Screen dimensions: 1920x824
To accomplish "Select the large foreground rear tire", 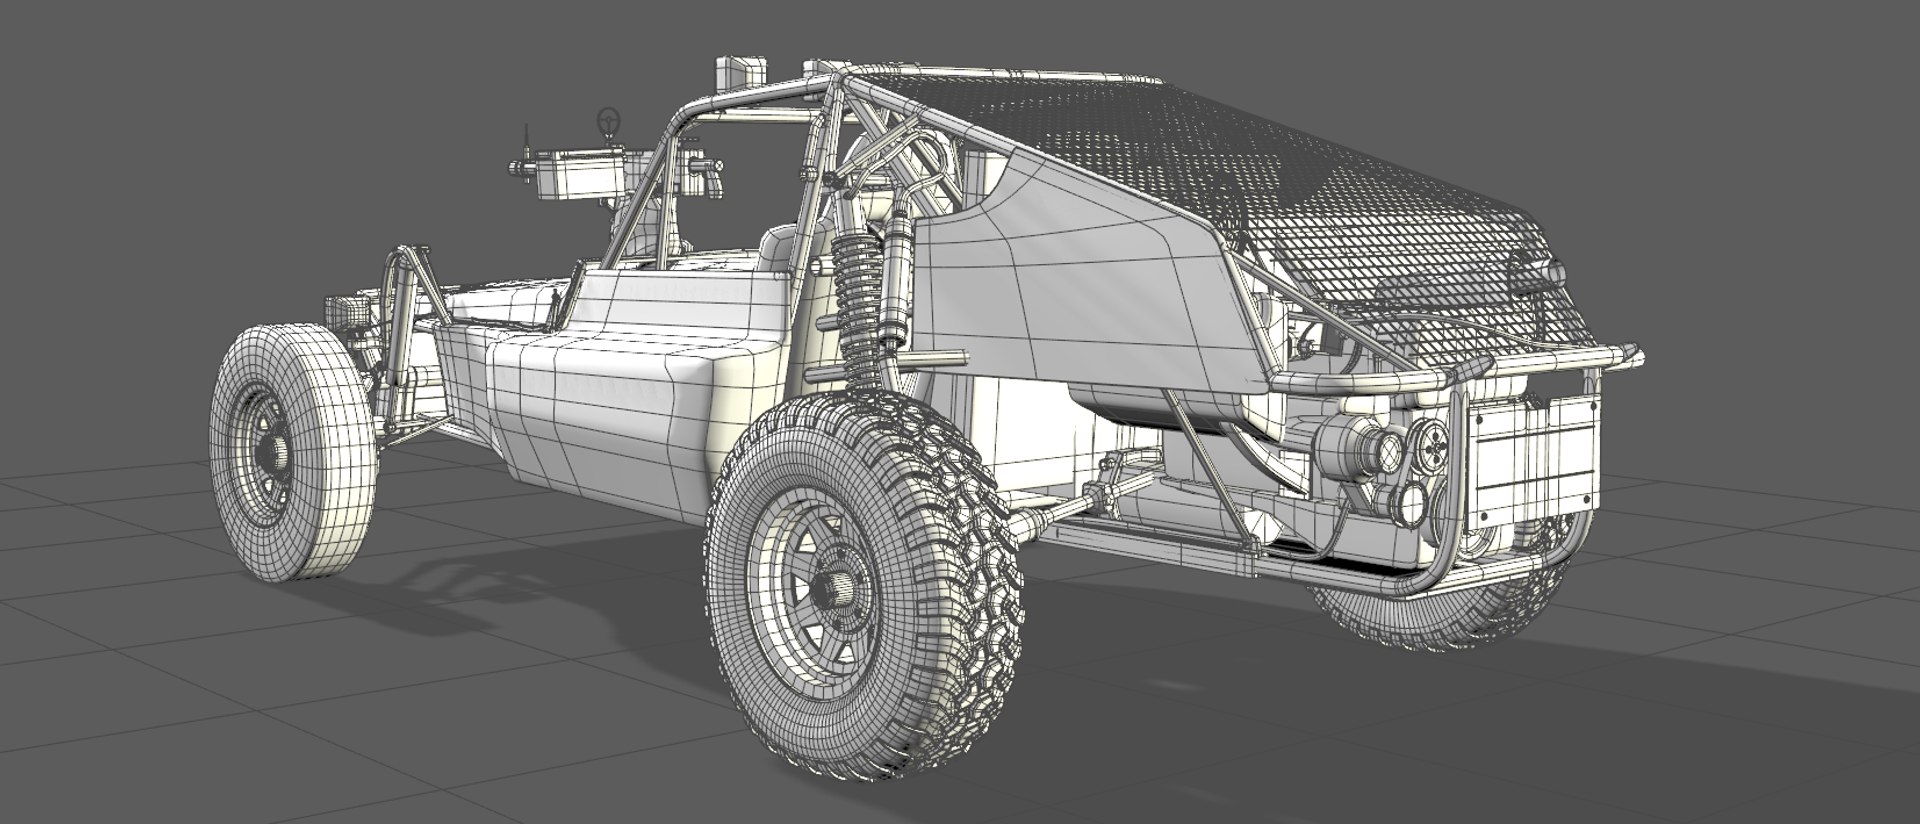I will [x=864, y=585].
